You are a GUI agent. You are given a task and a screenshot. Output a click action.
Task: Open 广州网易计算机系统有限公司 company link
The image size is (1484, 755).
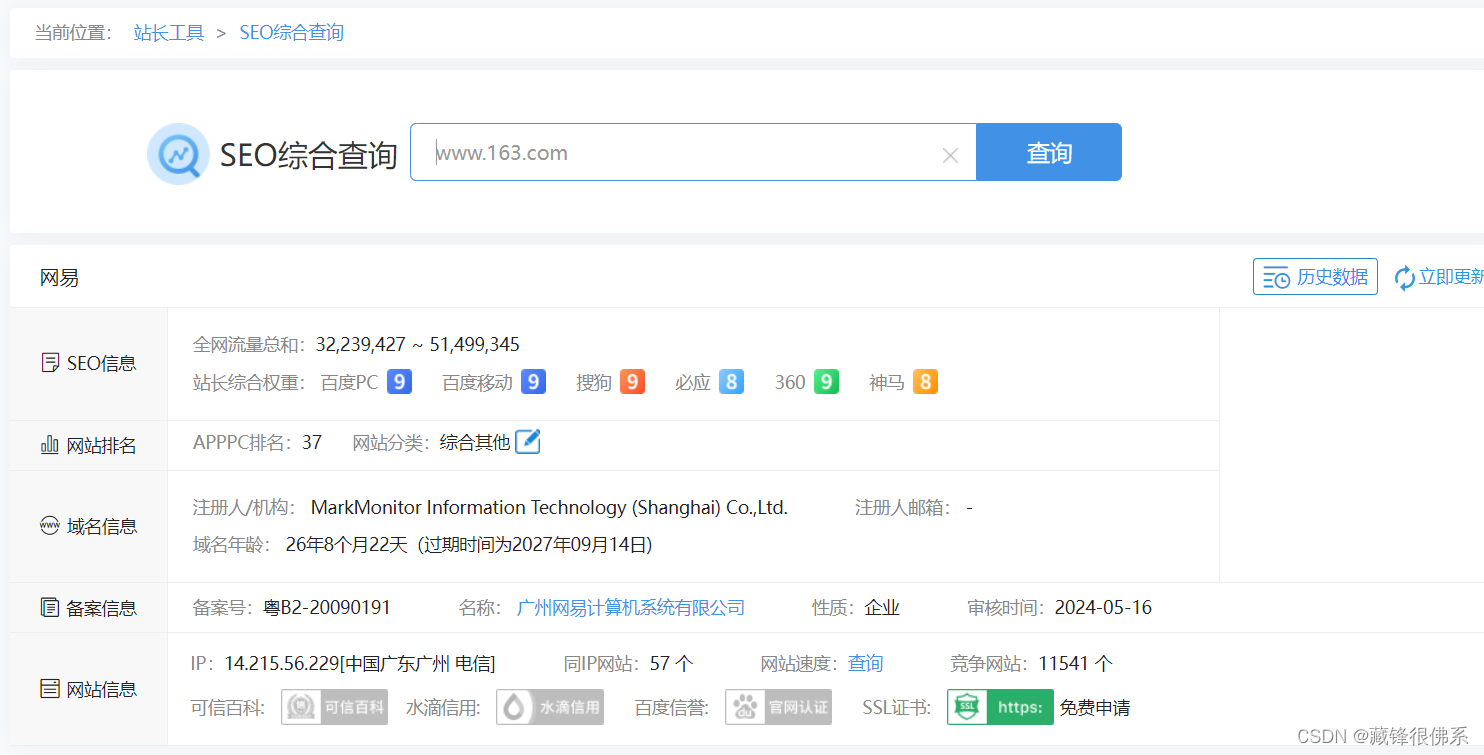point(631,607)
